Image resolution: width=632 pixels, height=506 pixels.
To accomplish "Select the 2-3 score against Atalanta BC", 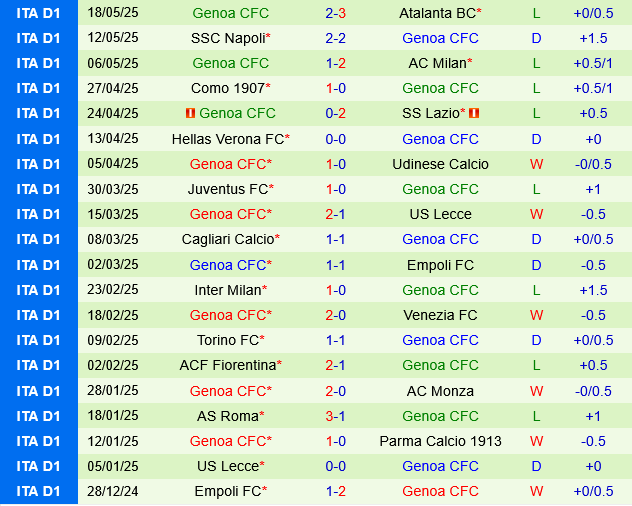I will (336, 12).
